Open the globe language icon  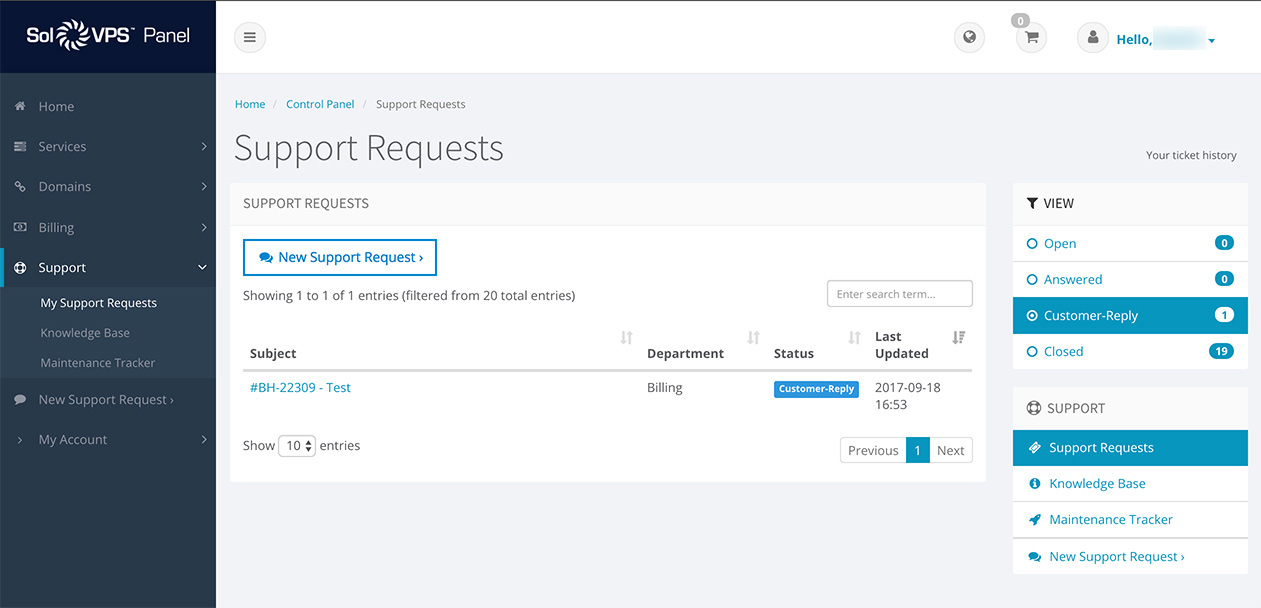click(x=969, y=38)
